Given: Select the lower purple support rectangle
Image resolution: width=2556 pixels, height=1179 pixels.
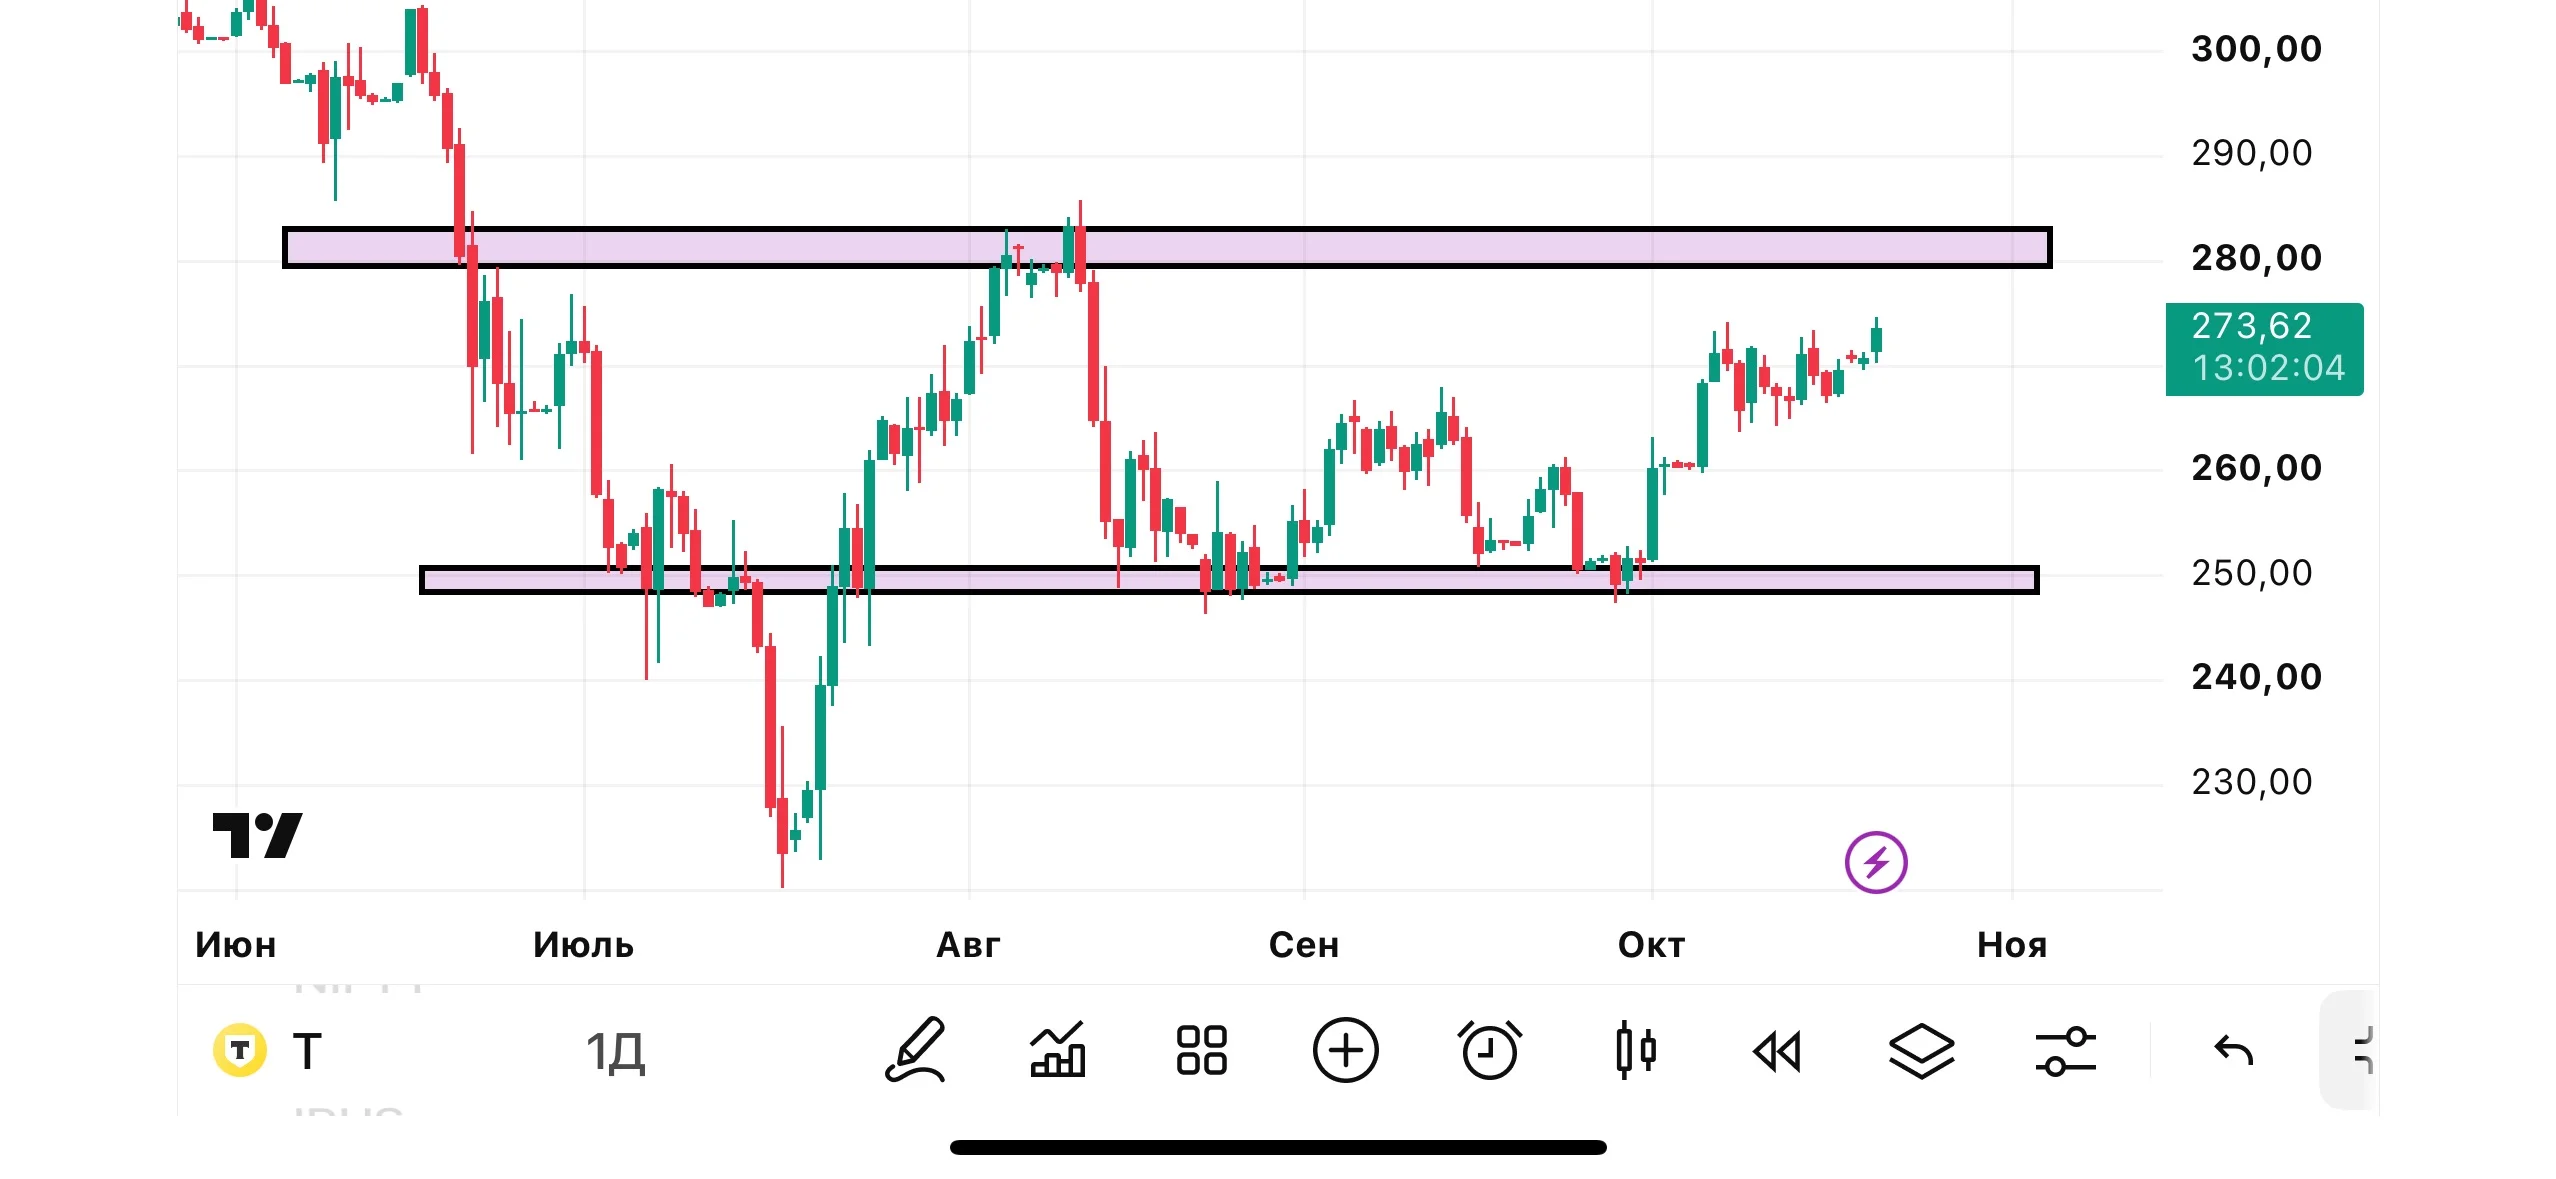Looking at the screenshot, I should [1229, 580].
